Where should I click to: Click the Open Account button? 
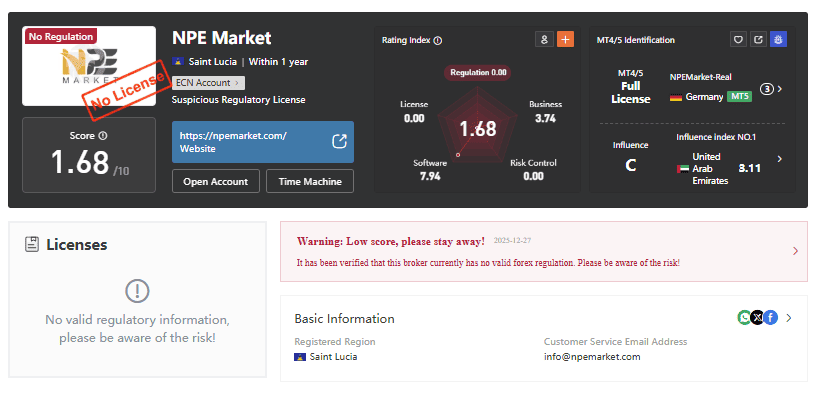pyautogui.click(x=216, y=181)
